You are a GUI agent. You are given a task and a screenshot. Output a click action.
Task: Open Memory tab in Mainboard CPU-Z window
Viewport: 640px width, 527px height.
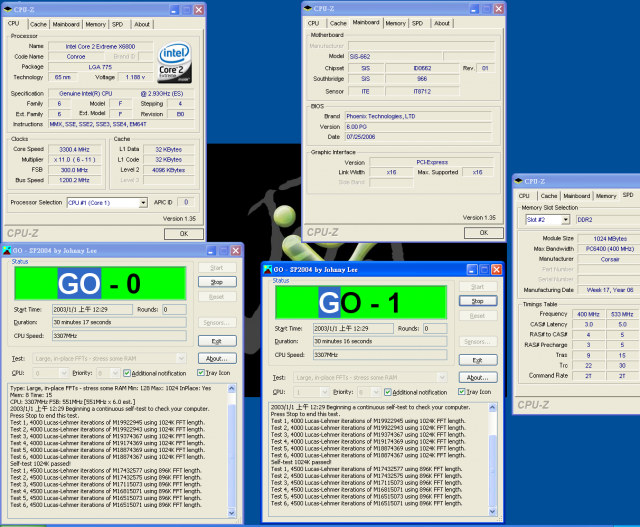(x=396, y=23)
